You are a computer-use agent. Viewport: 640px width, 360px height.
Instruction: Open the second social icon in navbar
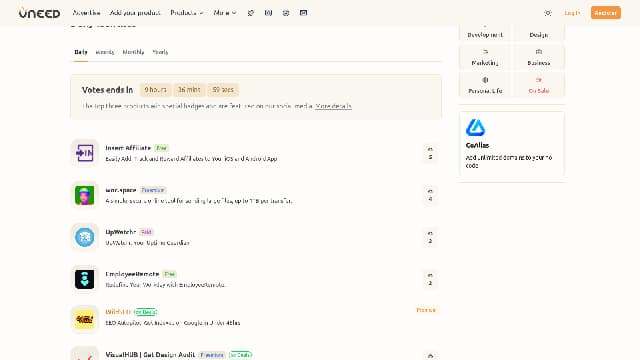(x=268, y=13)
